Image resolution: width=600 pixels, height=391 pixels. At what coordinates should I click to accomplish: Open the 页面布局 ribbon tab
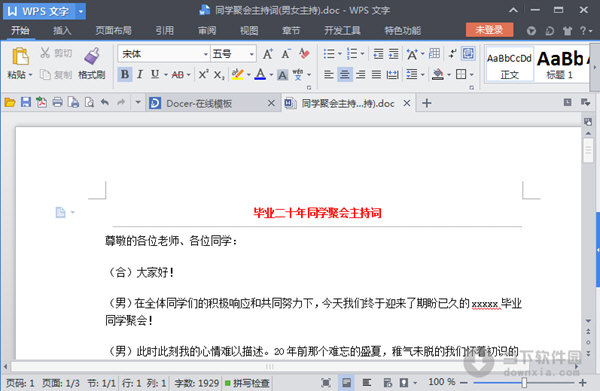pos(113,30)
